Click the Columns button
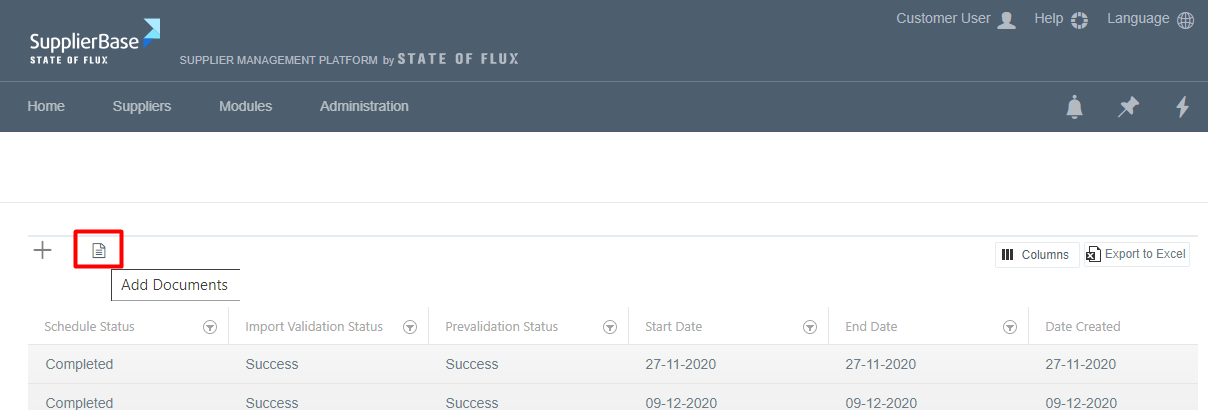This screenshot has height=410, width=1208. (x=1037, y=255)
